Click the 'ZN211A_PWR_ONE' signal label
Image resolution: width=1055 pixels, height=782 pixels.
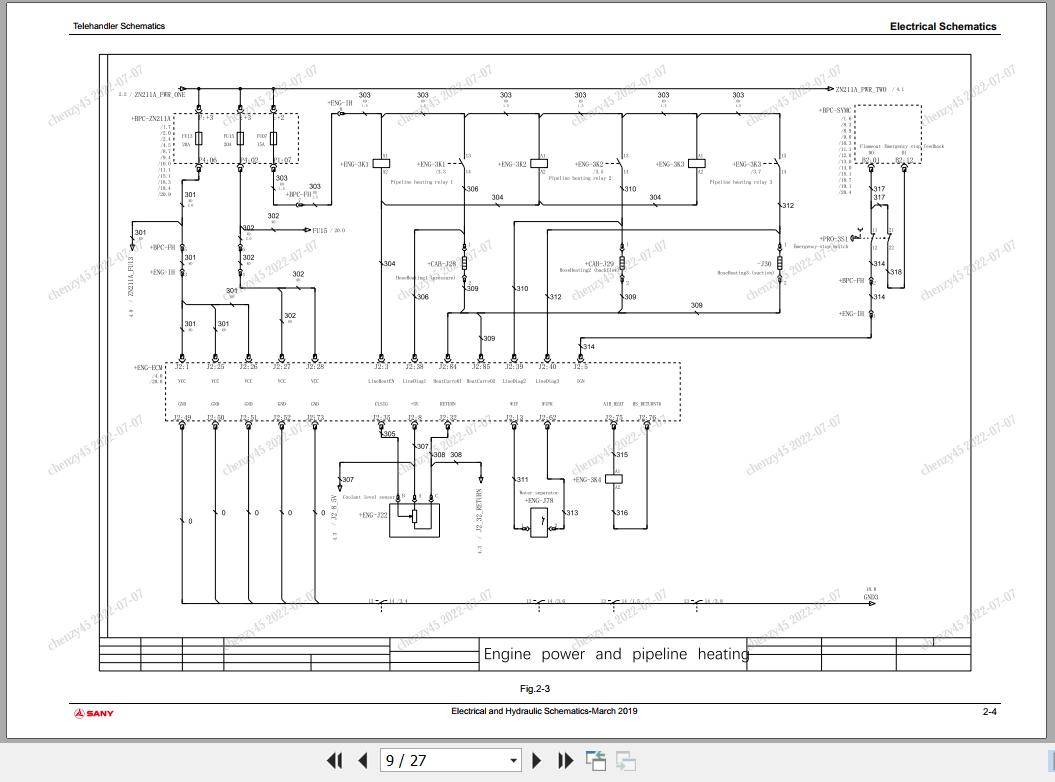[159, 95]
